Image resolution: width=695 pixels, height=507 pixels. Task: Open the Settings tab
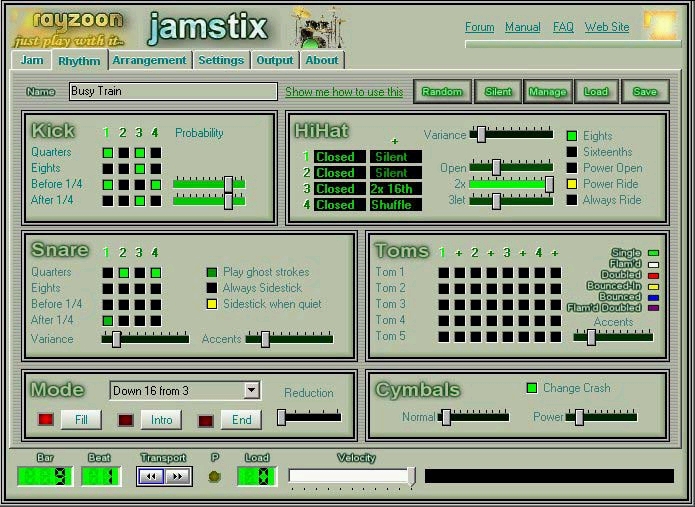[221, 60]
